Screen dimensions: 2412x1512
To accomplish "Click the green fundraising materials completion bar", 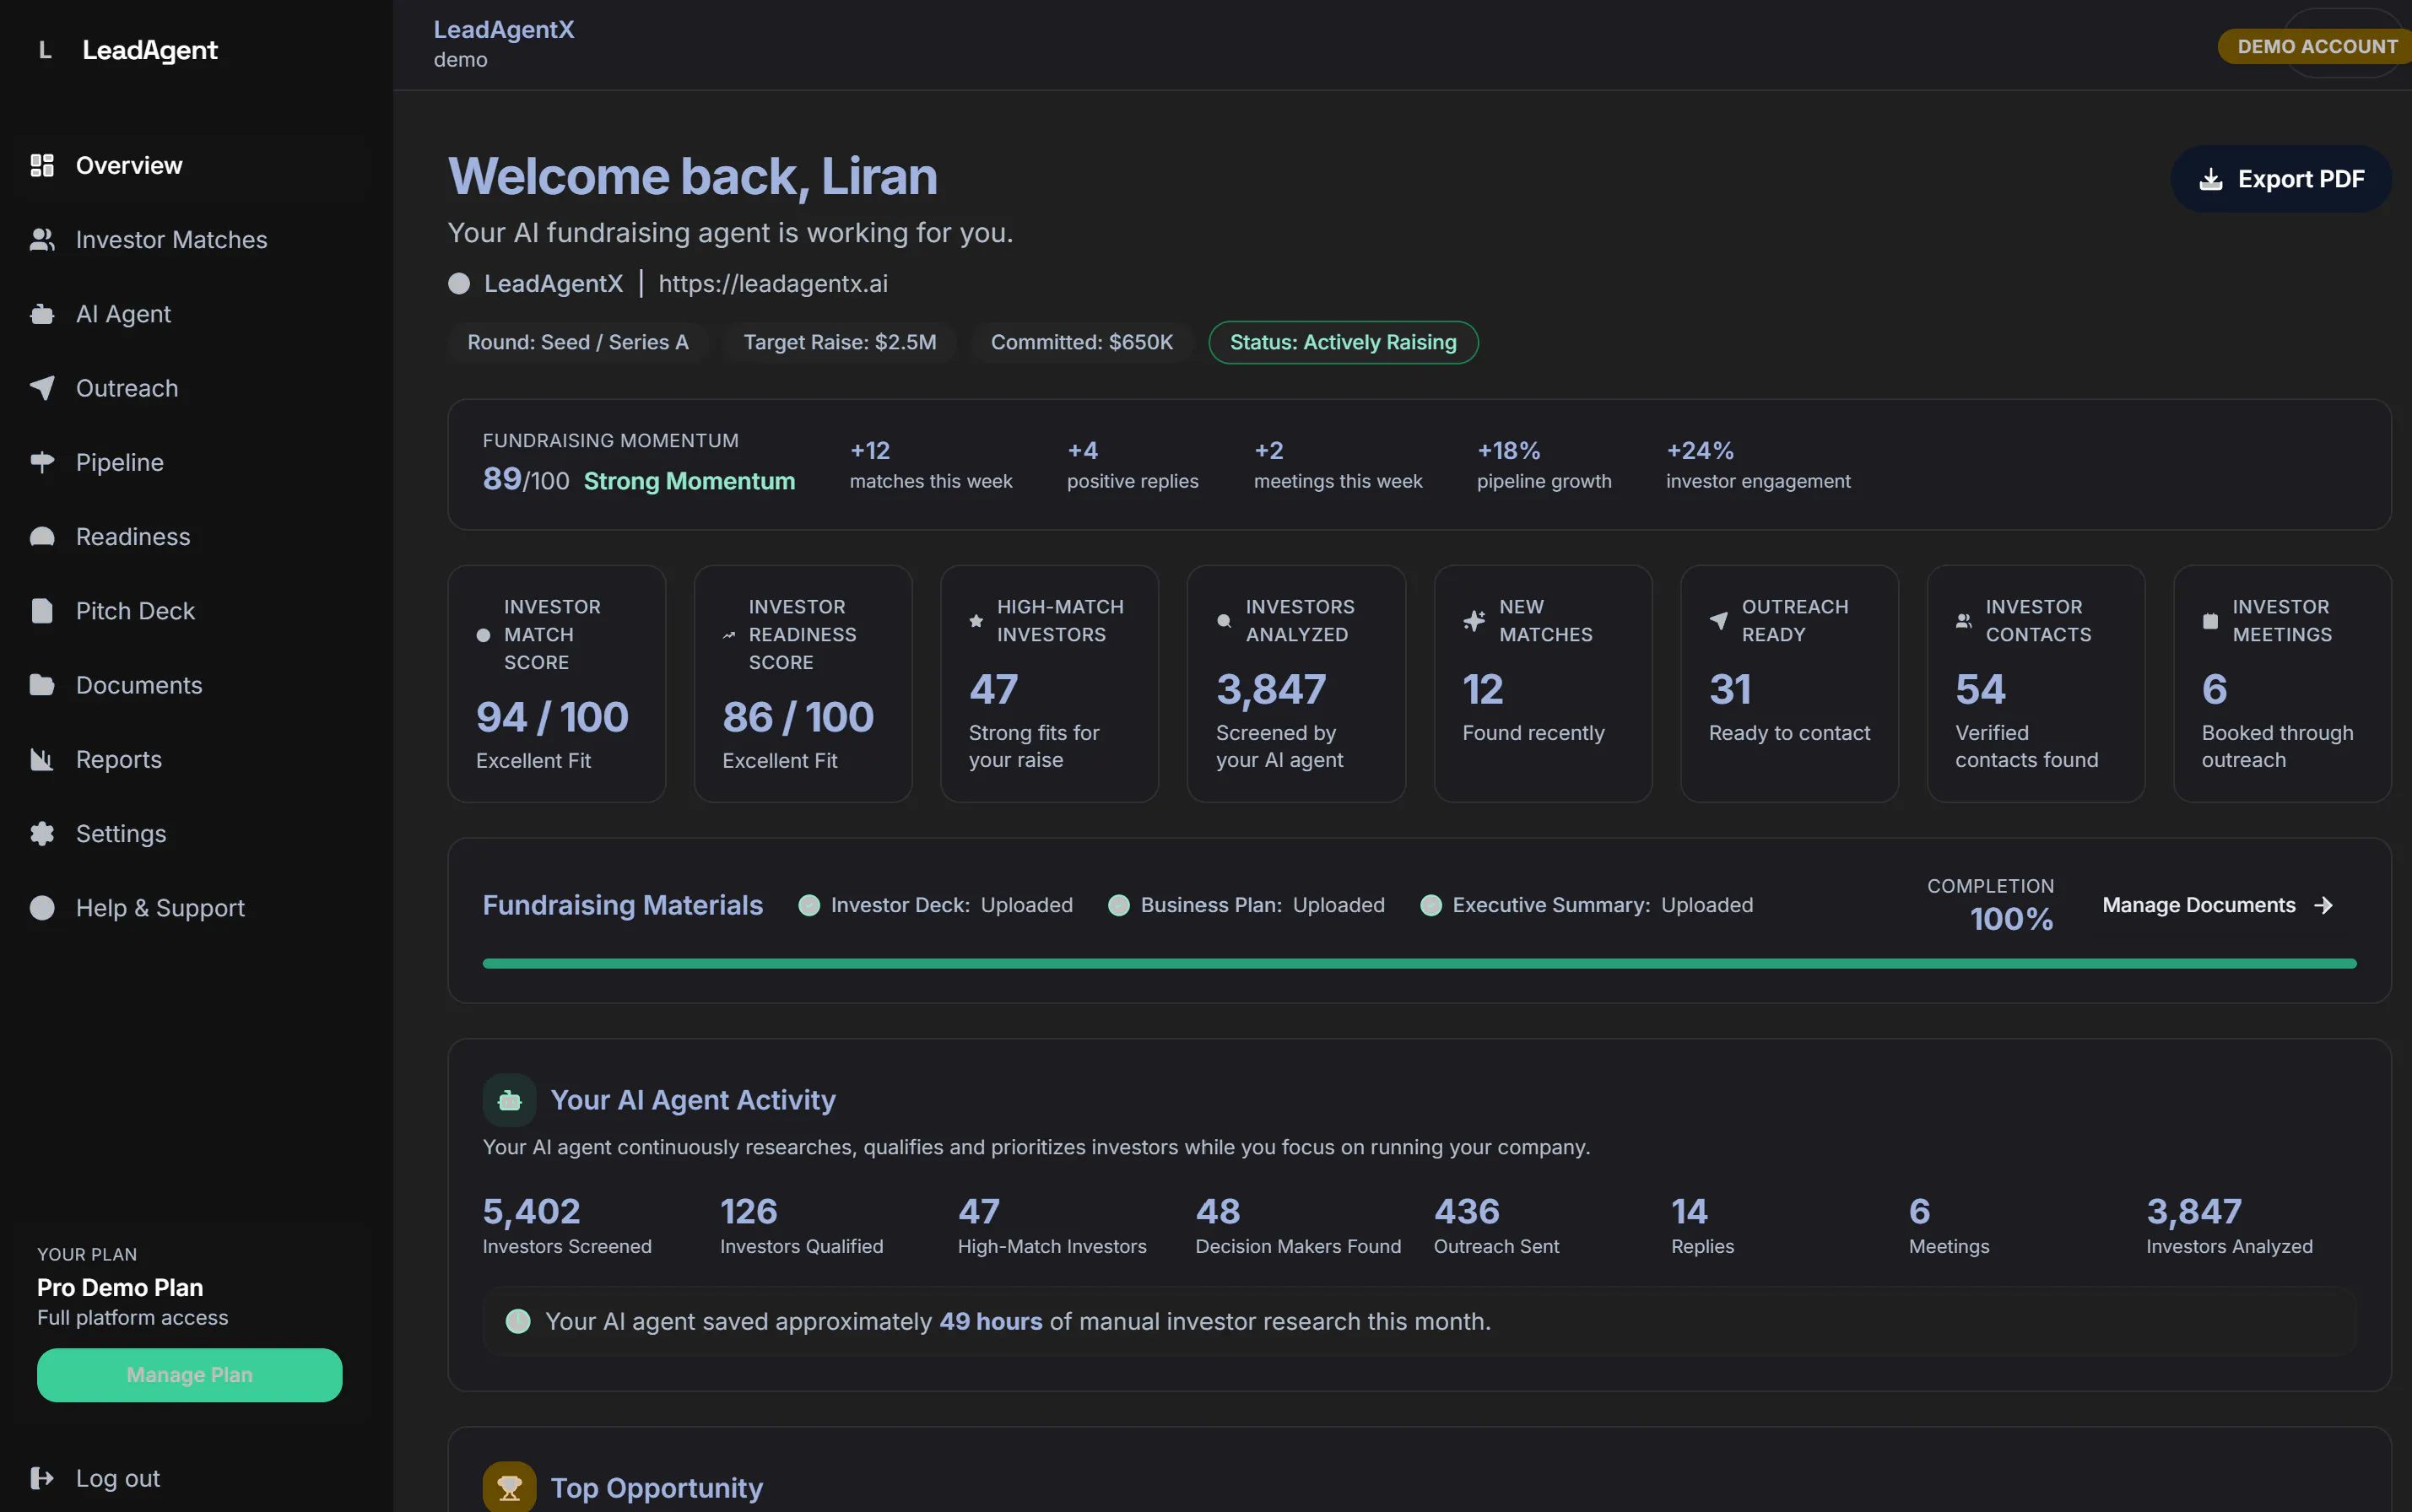I will (x=1419, y=964).
